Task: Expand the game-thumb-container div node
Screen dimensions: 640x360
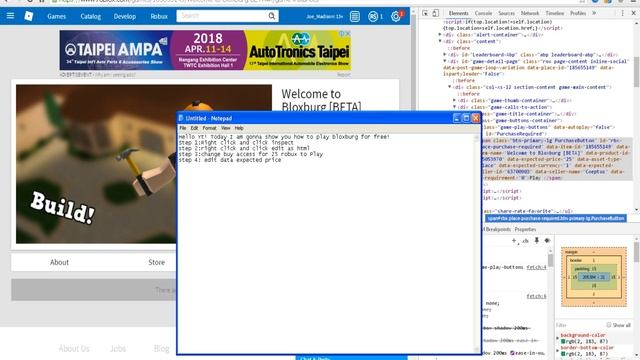Action: pos(455,100)
